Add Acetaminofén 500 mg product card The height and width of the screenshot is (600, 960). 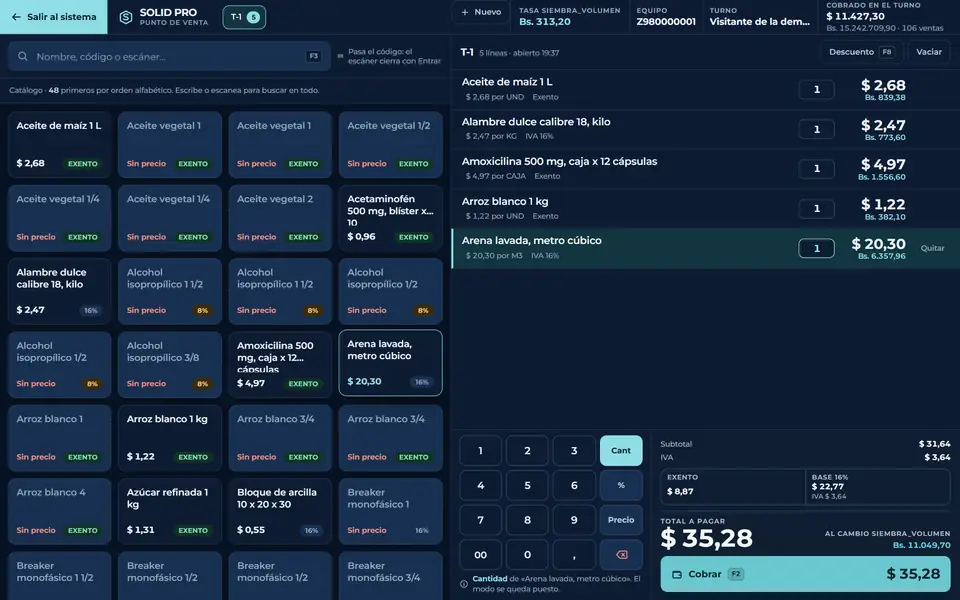(391, 218)
